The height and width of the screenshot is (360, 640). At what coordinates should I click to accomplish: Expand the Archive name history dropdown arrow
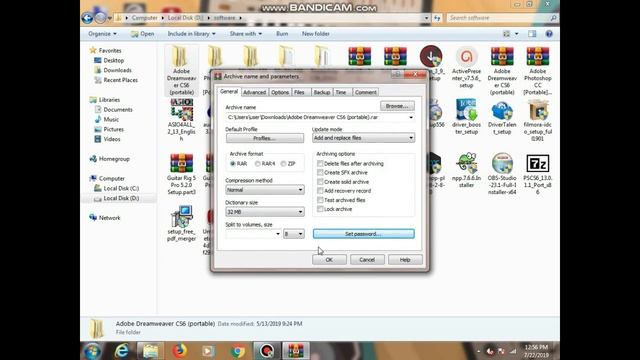pyautogui.click(x=411, y=118)
